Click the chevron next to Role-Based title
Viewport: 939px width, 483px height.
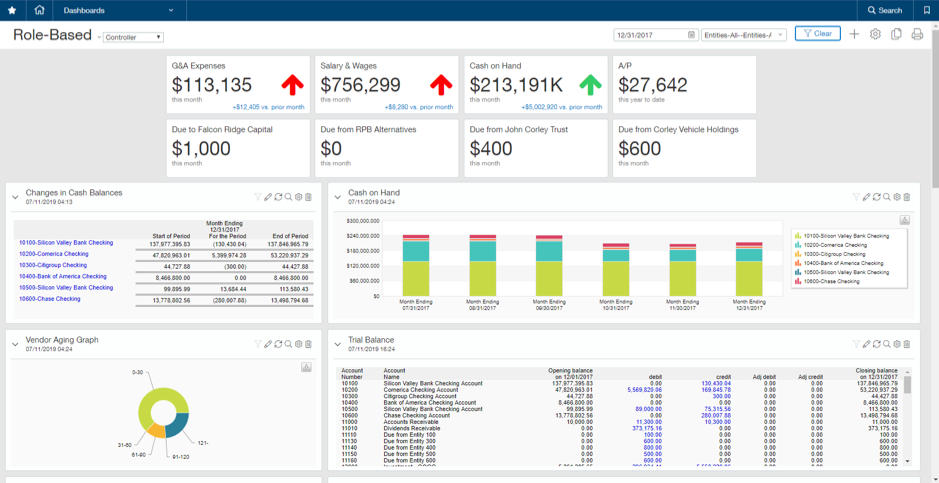pyautogui.click(x=99, y=37)
